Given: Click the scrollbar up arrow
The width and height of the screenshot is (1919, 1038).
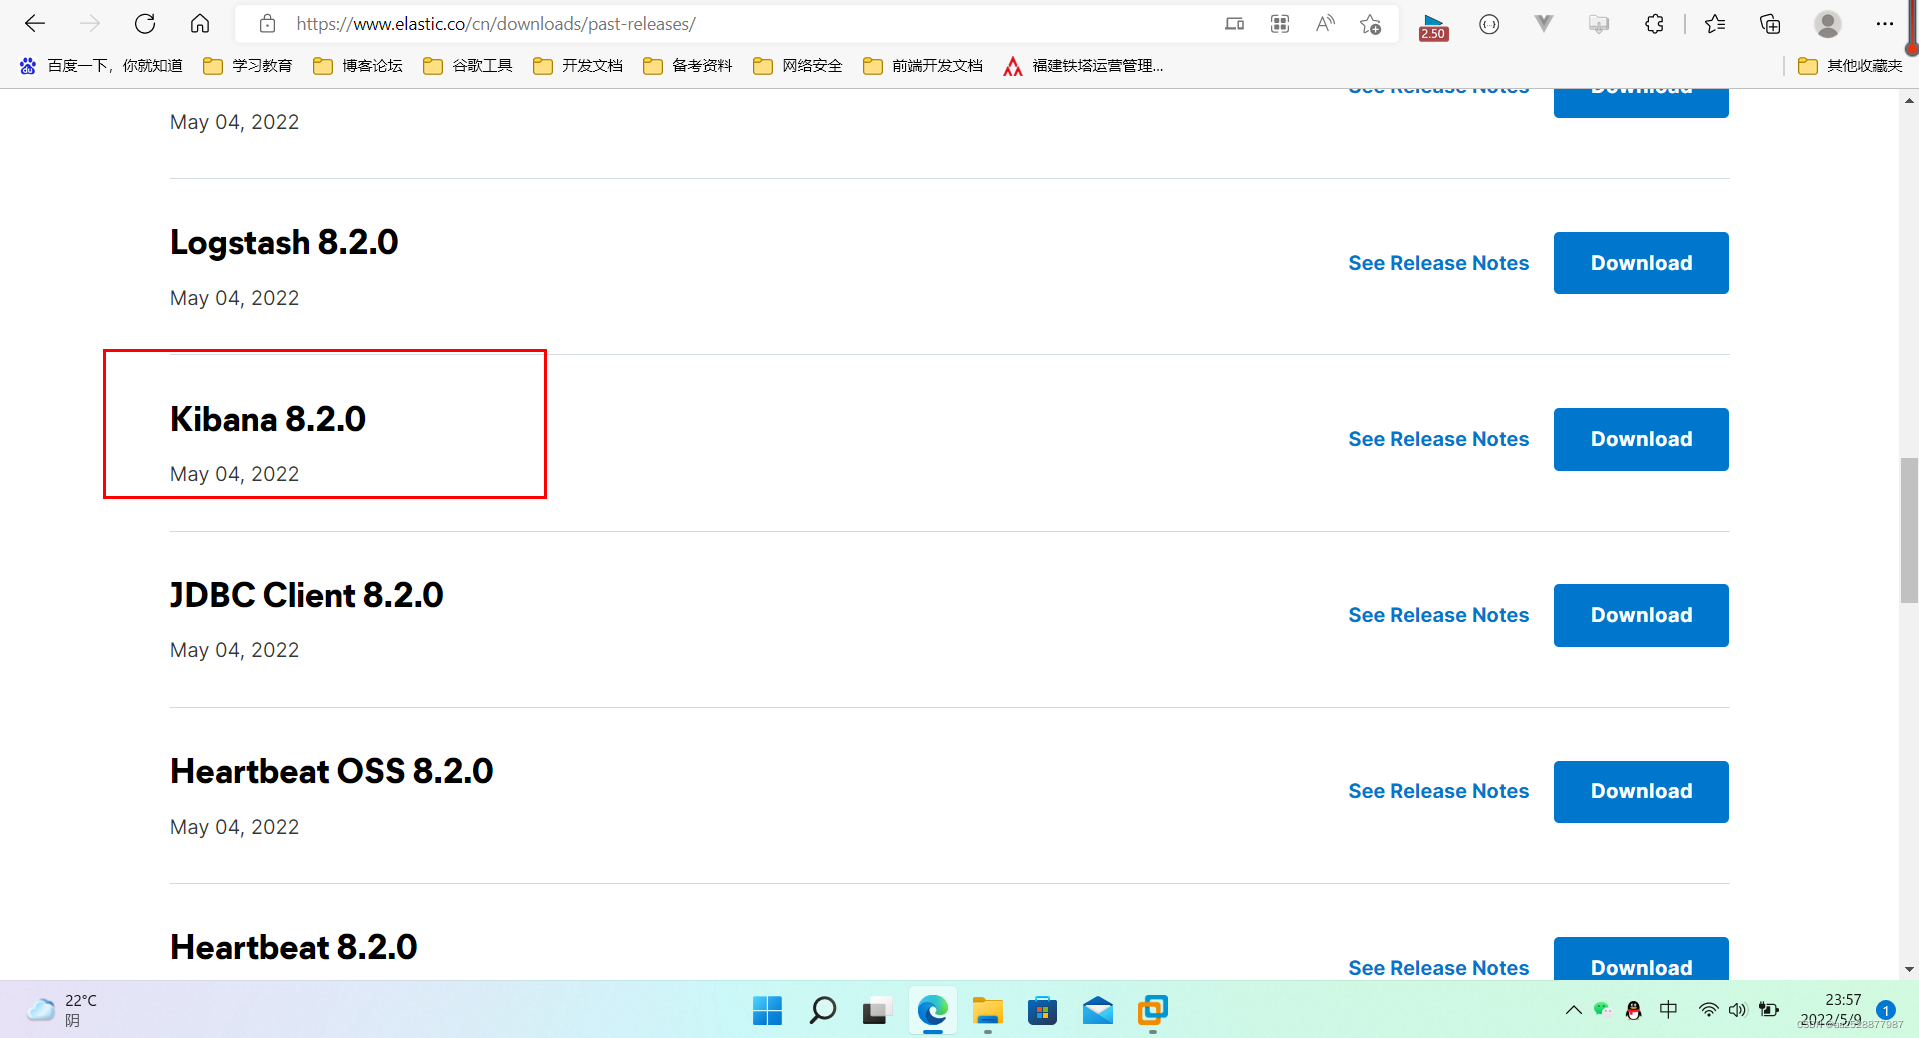Looking at the screenshot, I should pos(1909,100).
